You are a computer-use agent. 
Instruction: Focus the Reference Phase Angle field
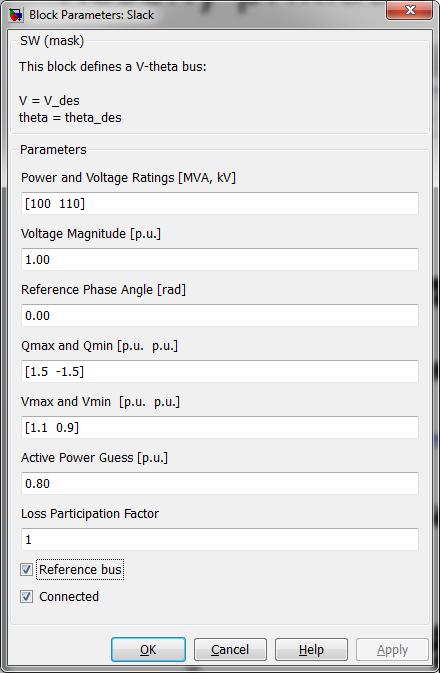(x=220, y=315)
